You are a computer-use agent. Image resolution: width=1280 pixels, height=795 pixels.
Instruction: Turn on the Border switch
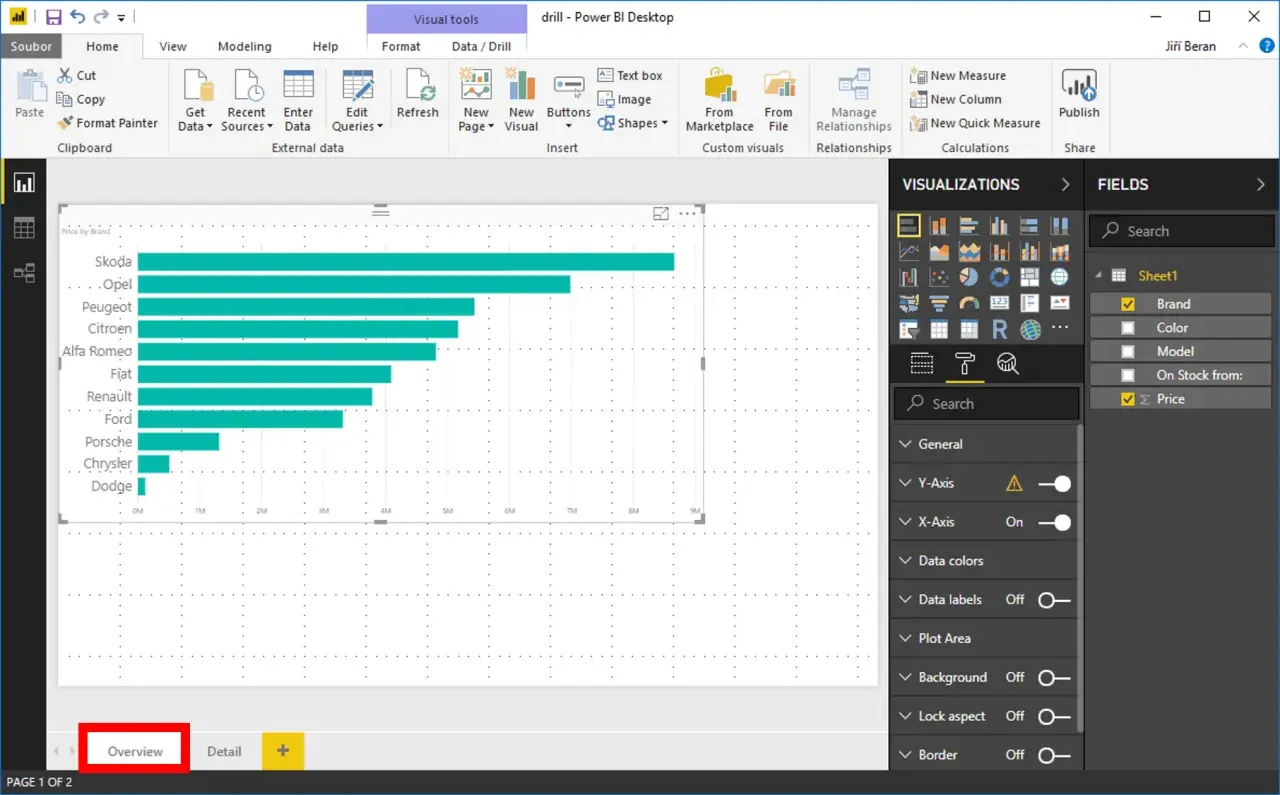1054,755
